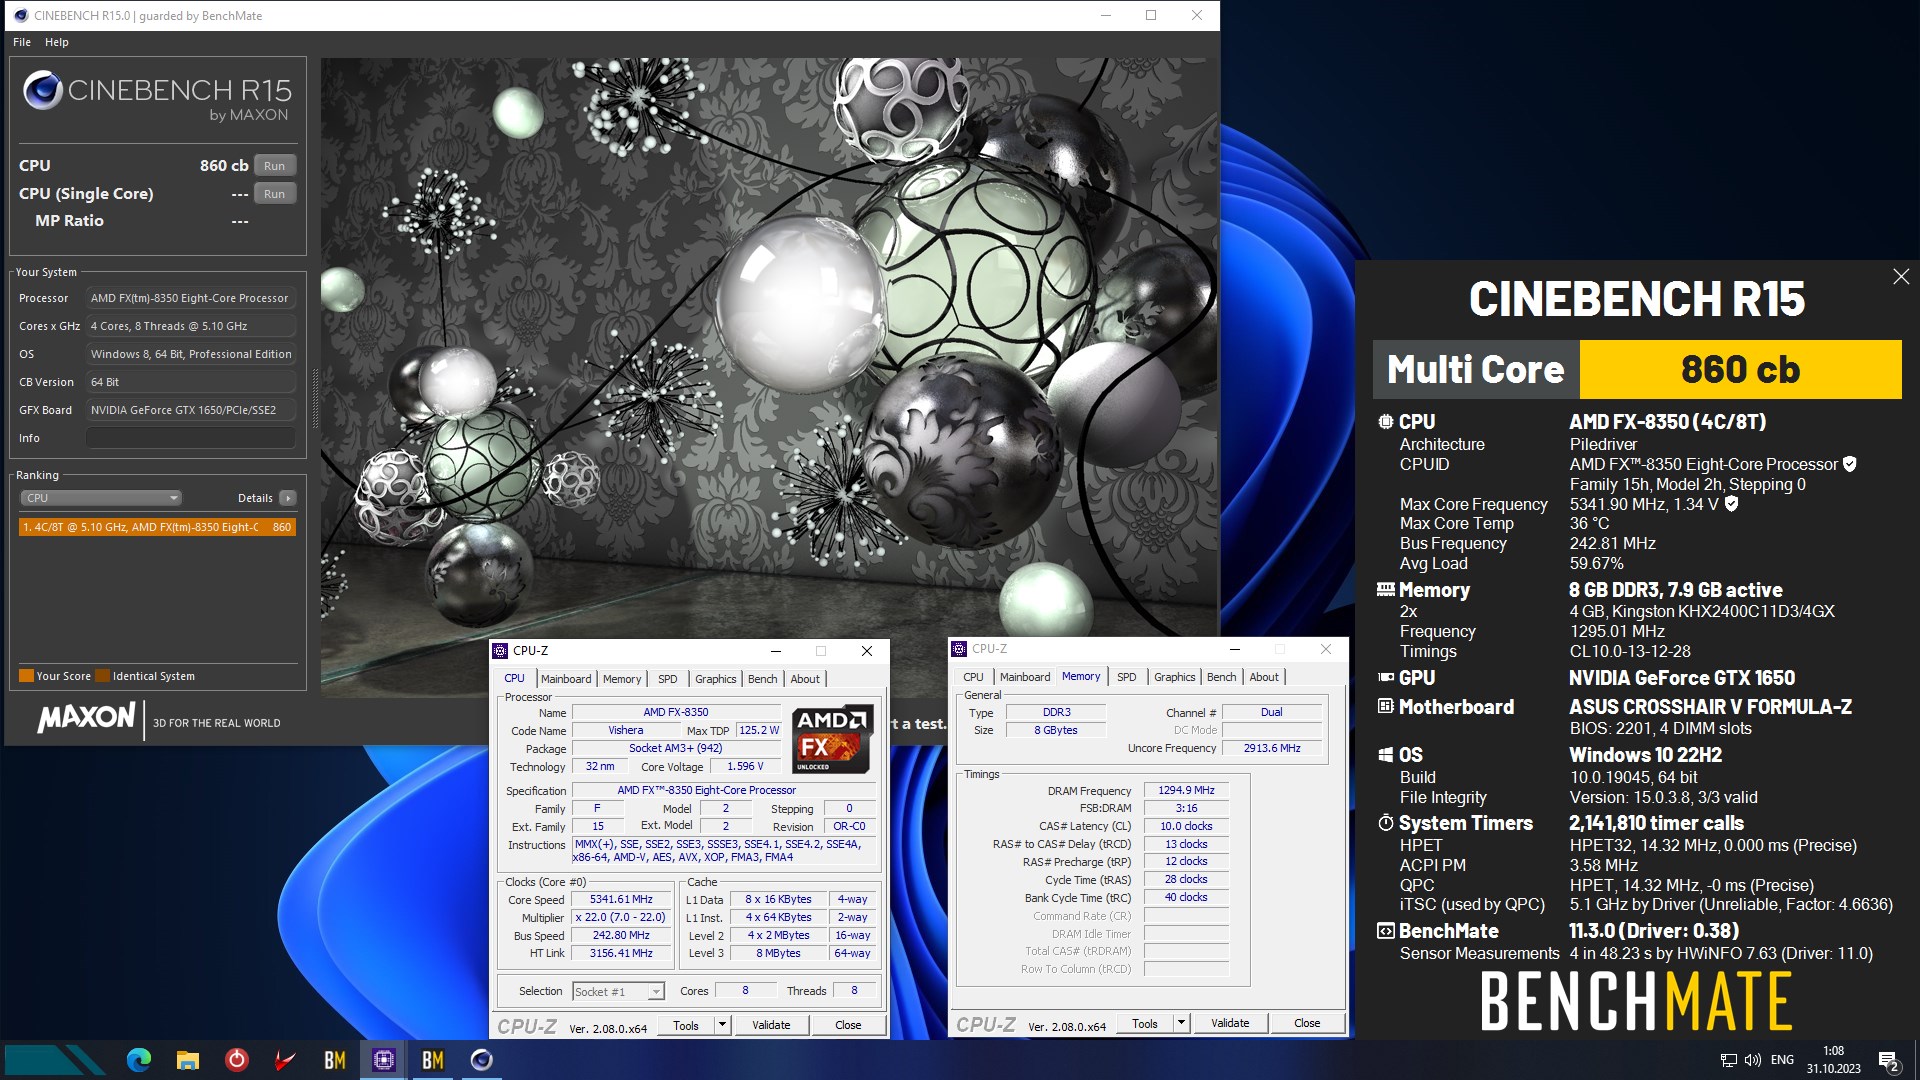Viewport: 1920px width, 1080px height.
Task: Open the Start button on the taskbar
Action: click(55, 1060)
